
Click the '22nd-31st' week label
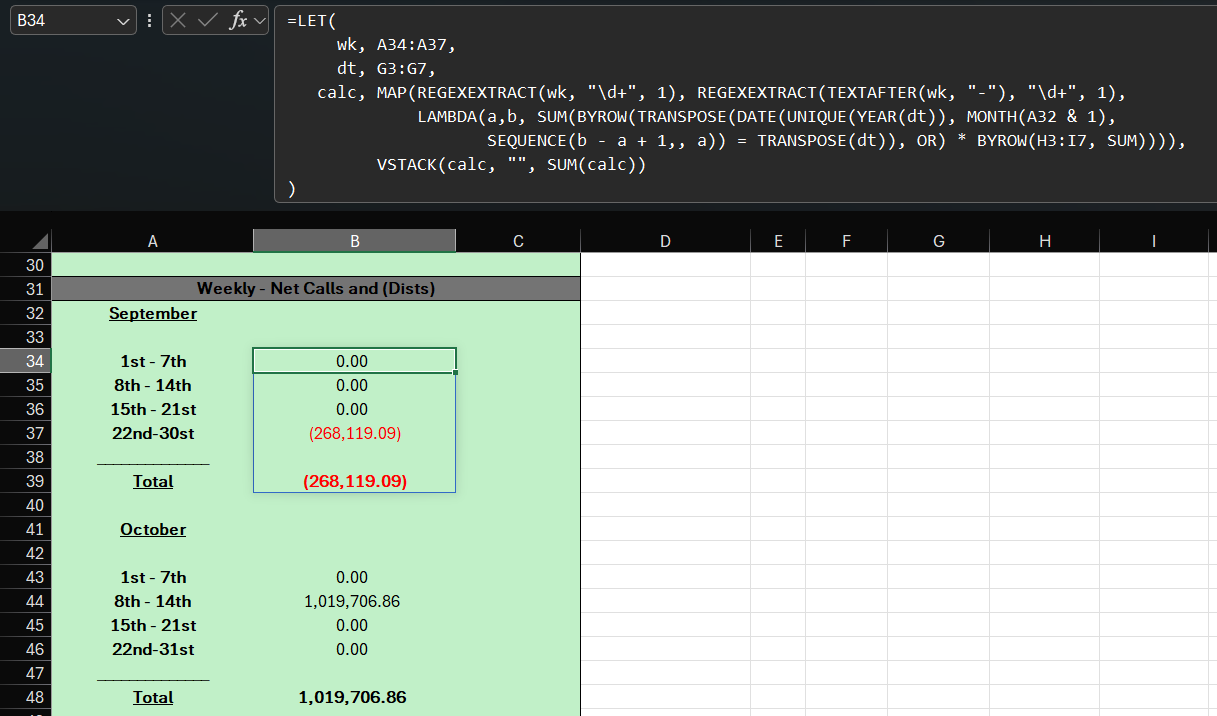(153, 649)
